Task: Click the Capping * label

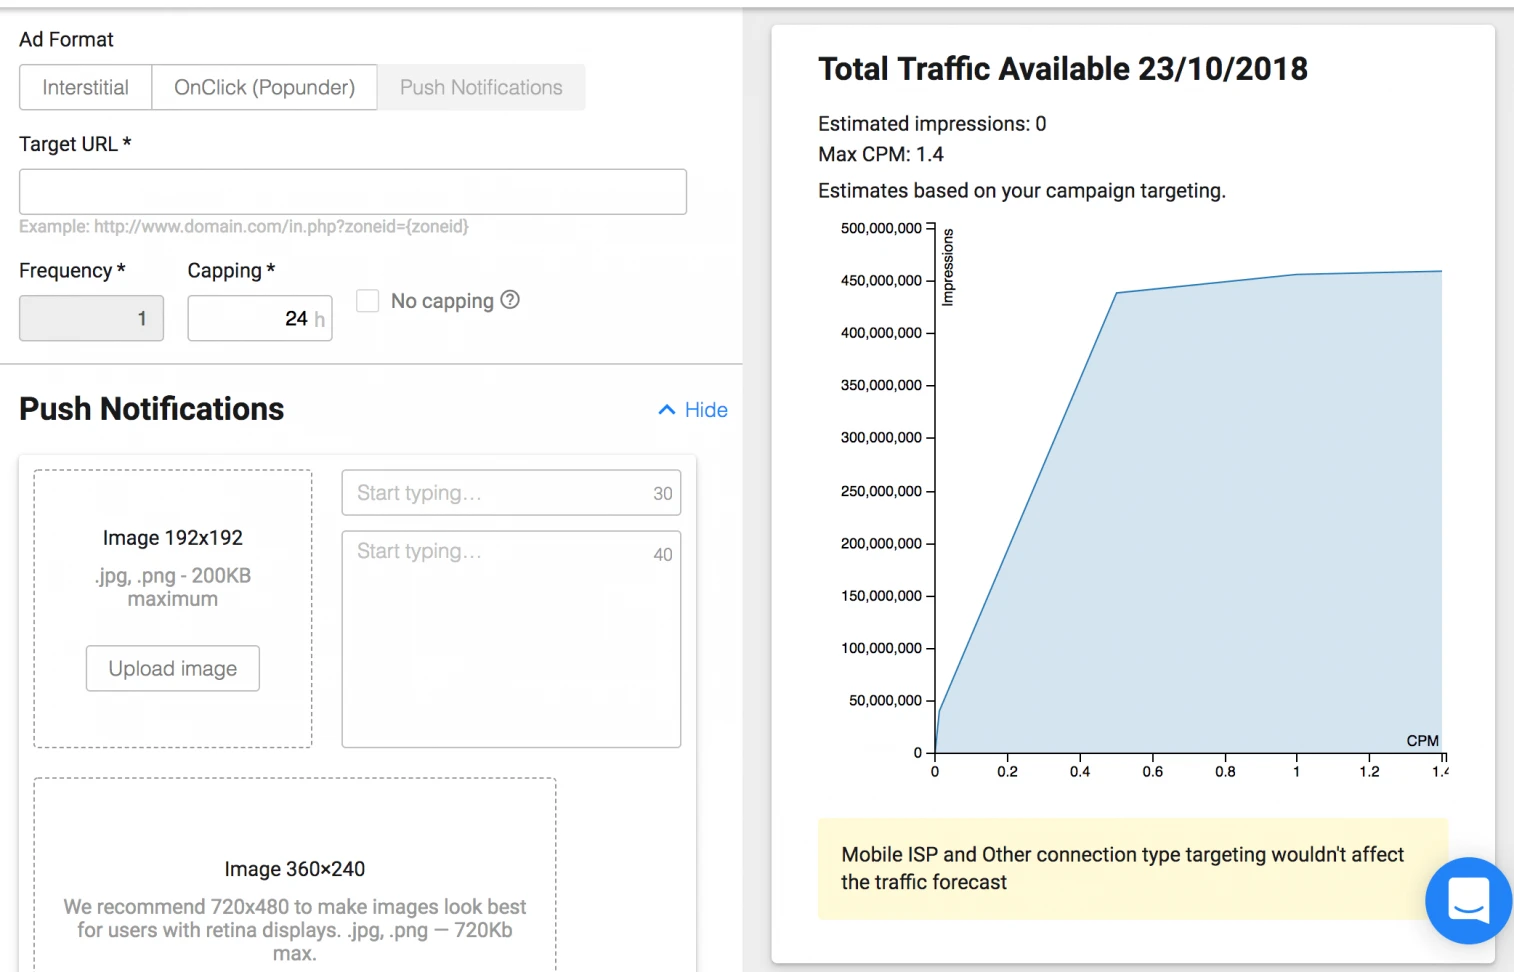Action: pyautogui.click(x=231, y=271)
